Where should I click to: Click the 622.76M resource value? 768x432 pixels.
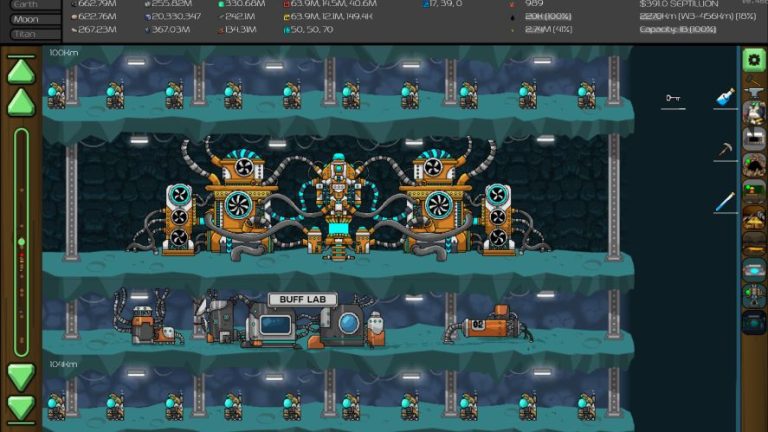tap(97, 17)
